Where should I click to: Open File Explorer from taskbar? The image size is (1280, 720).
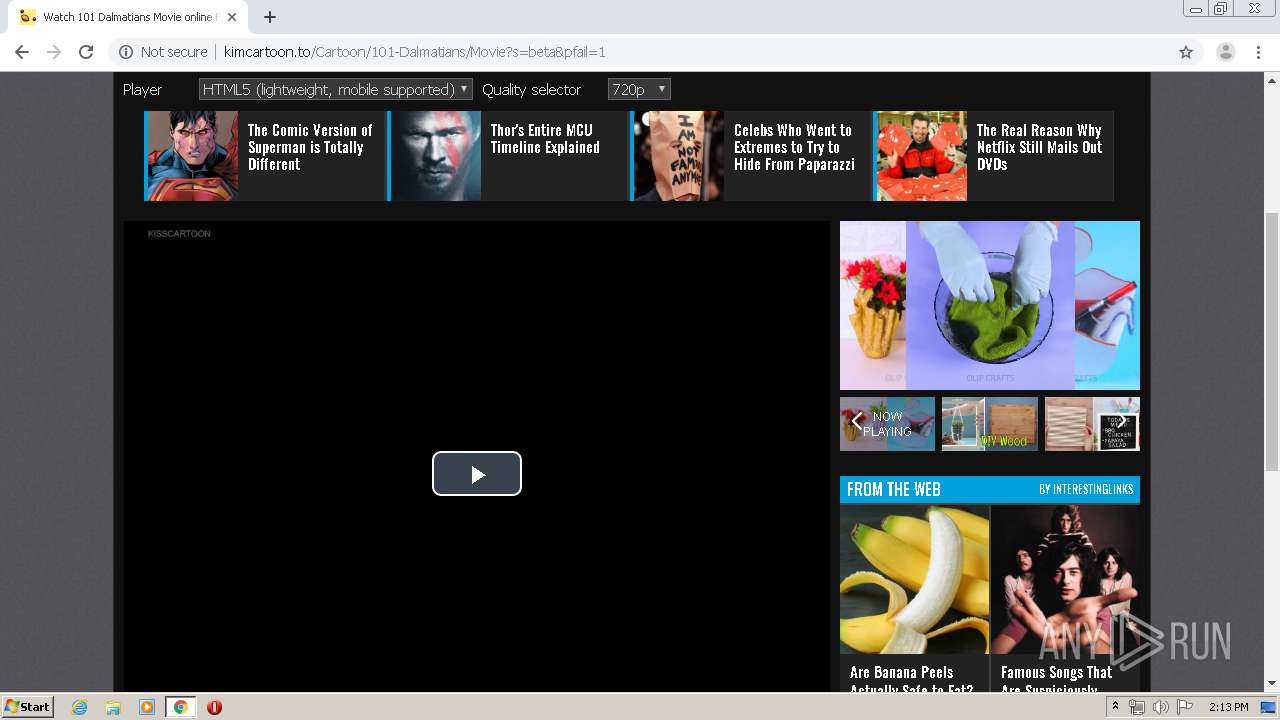click(113, 707)
